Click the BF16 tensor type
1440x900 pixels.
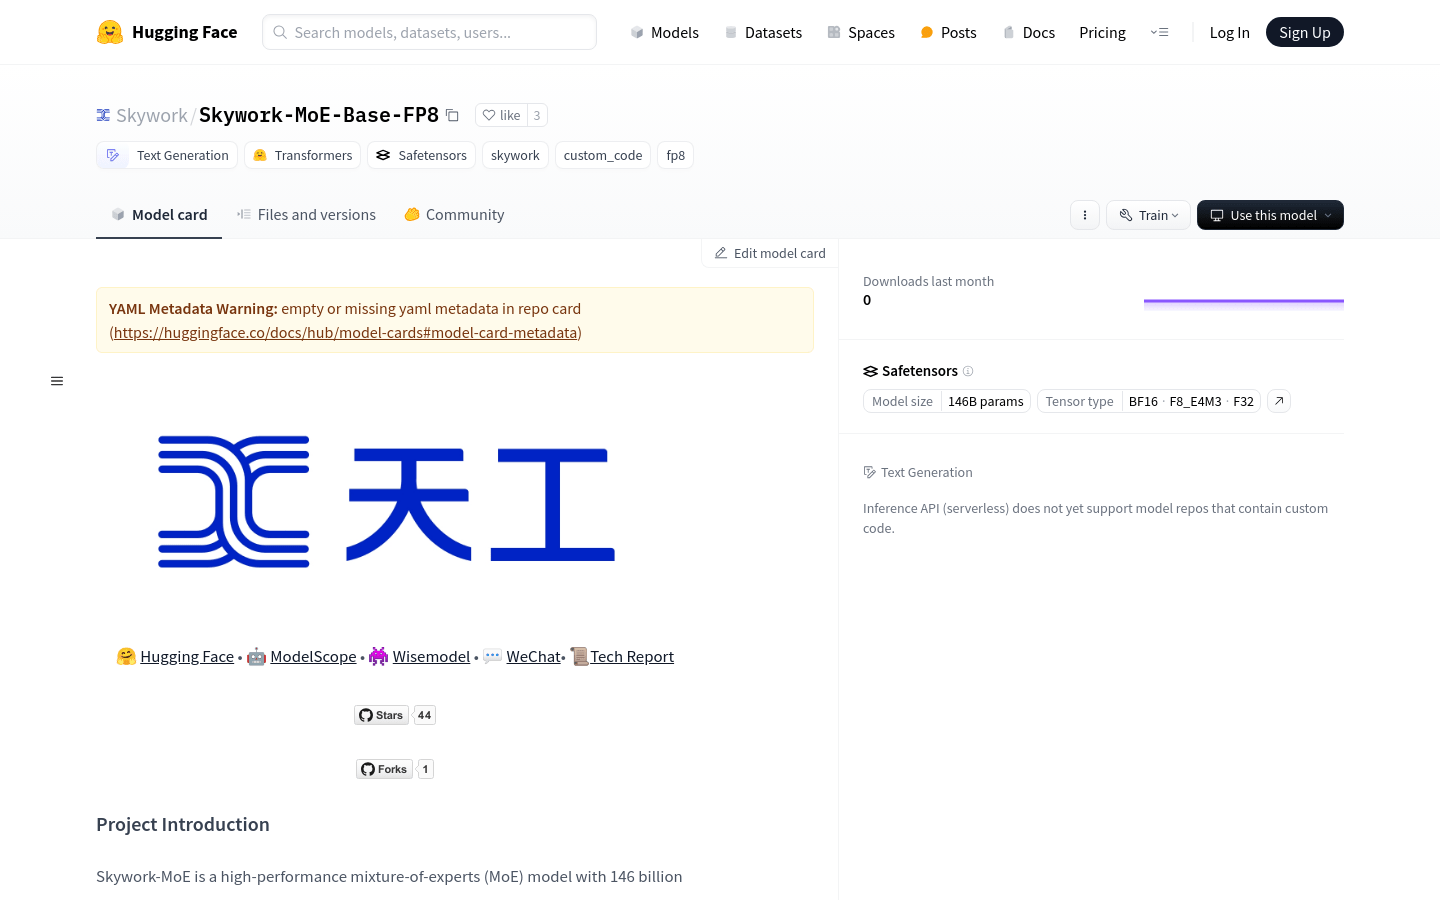pos(1143,401)
